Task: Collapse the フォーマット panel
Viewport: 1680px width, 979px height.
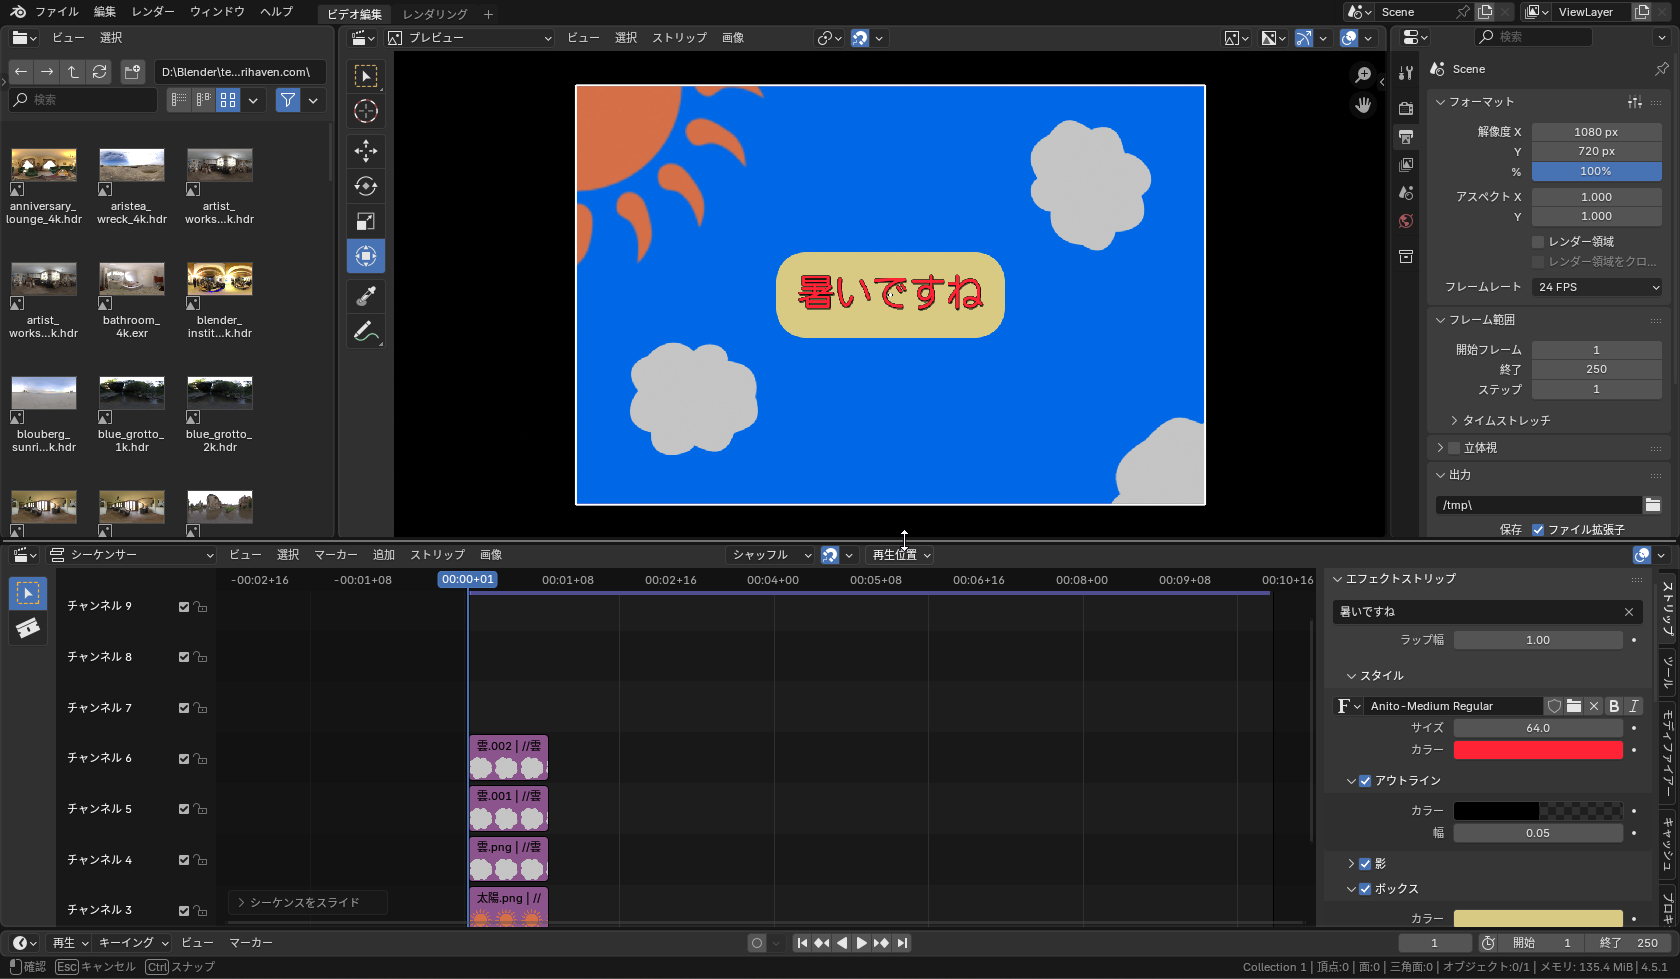Action: click(x=1481, y=102)
